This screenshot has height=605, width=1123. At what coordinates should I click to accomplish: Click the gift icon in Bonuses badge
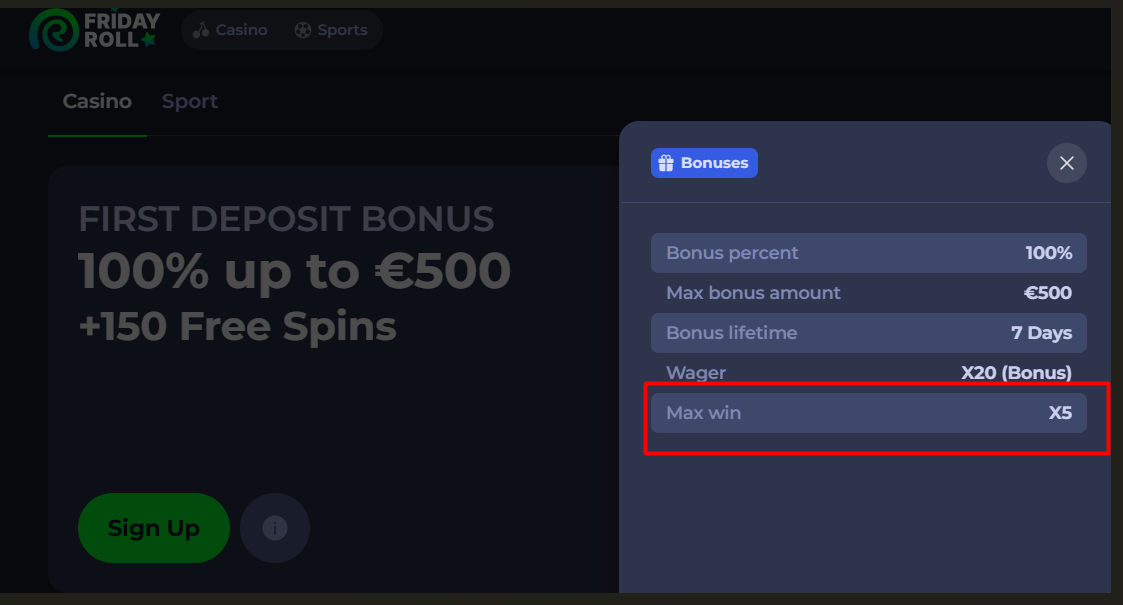[x=666, y=163]
